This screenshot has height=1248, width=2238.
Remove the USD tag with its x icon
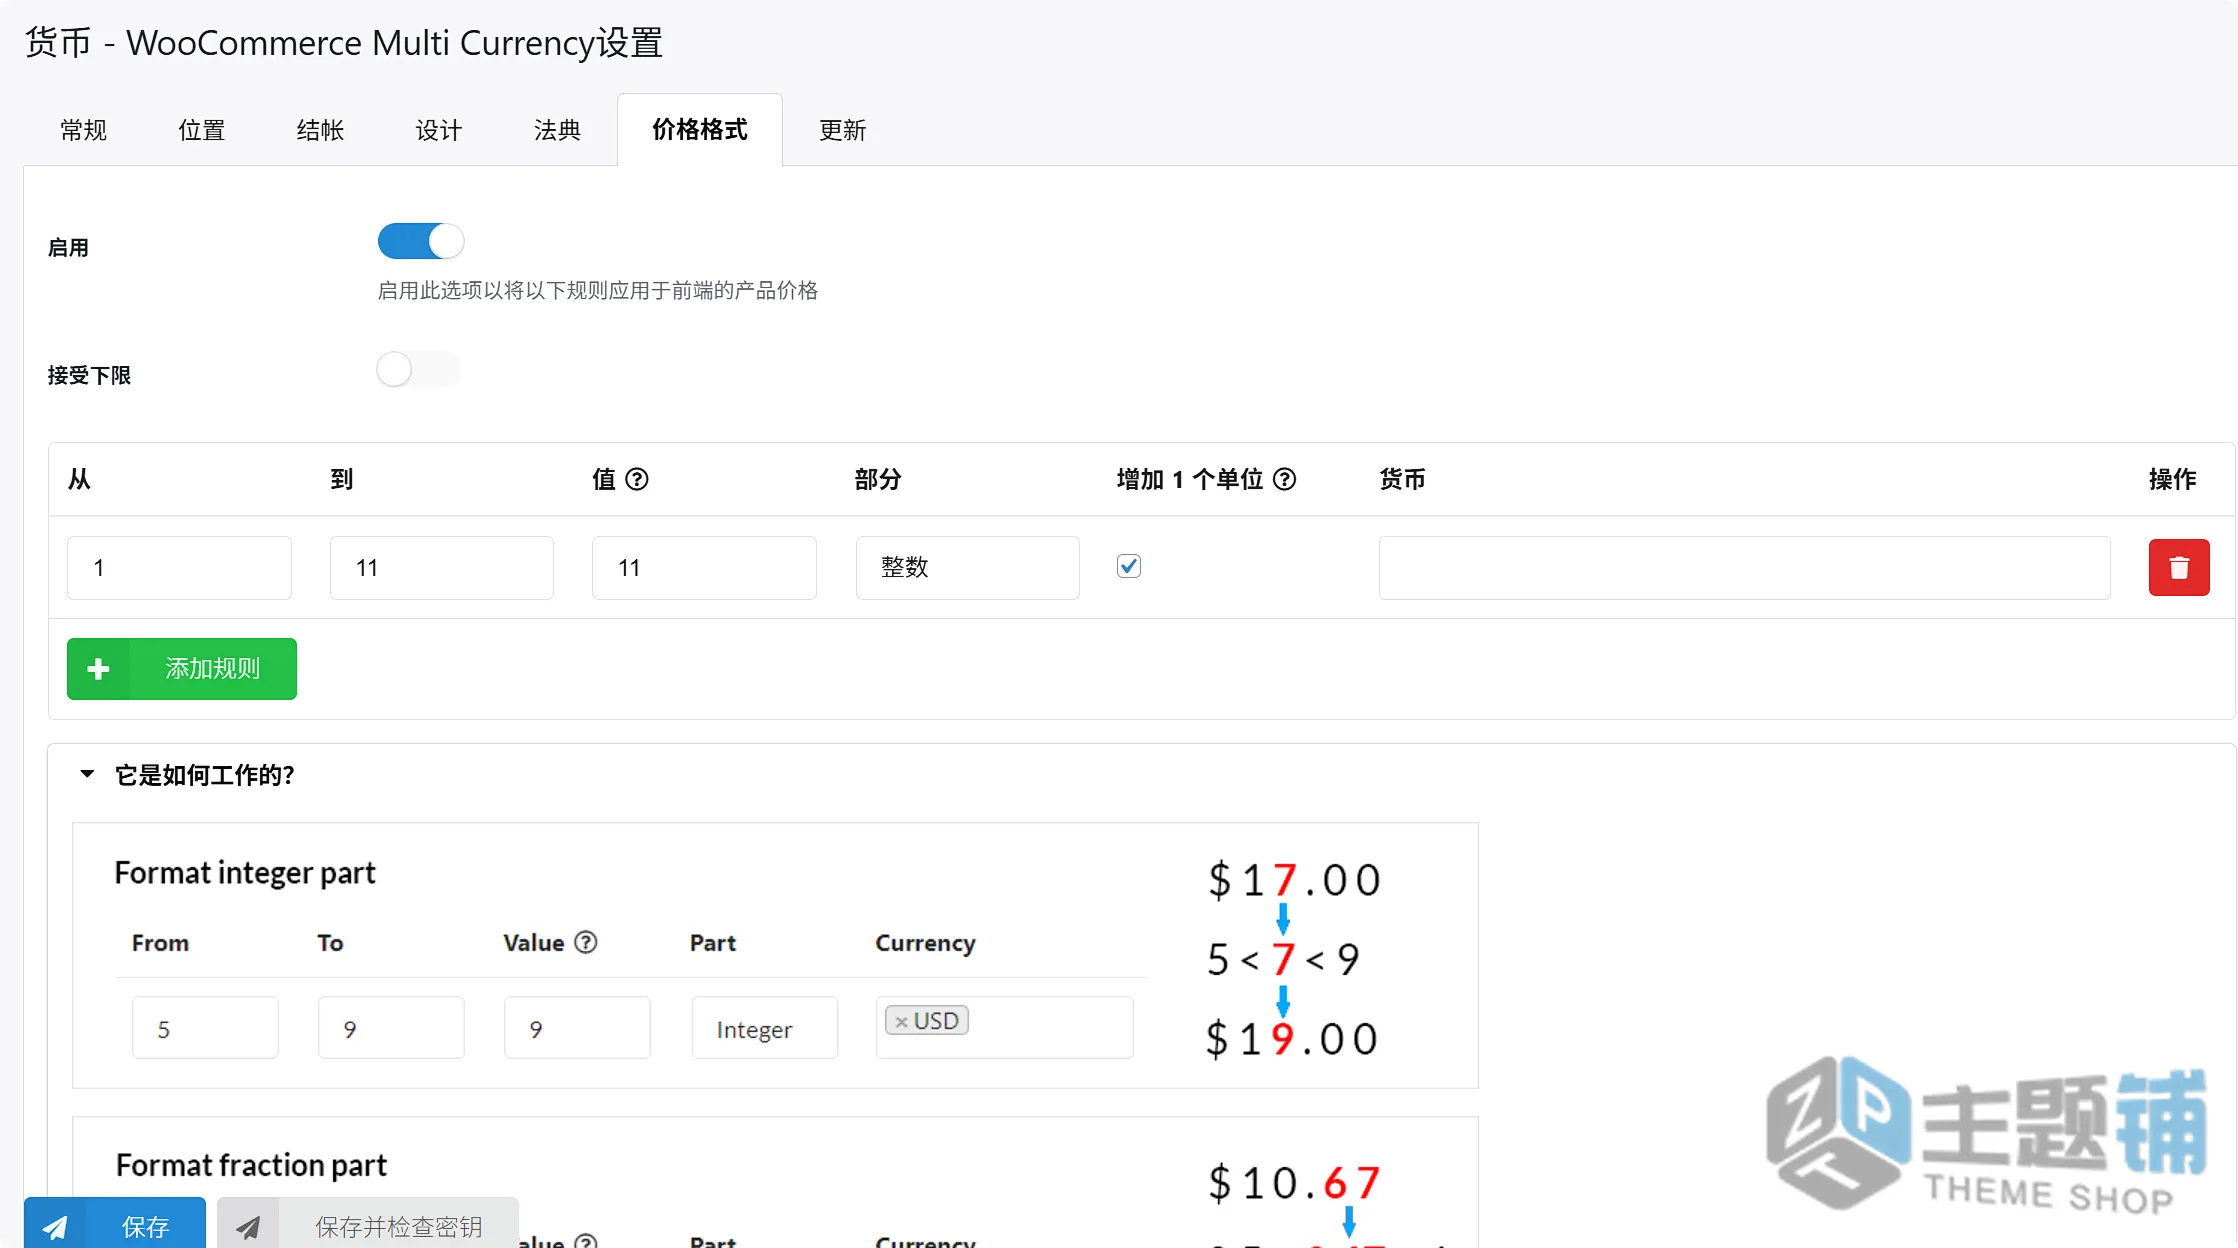(901, 1021)
